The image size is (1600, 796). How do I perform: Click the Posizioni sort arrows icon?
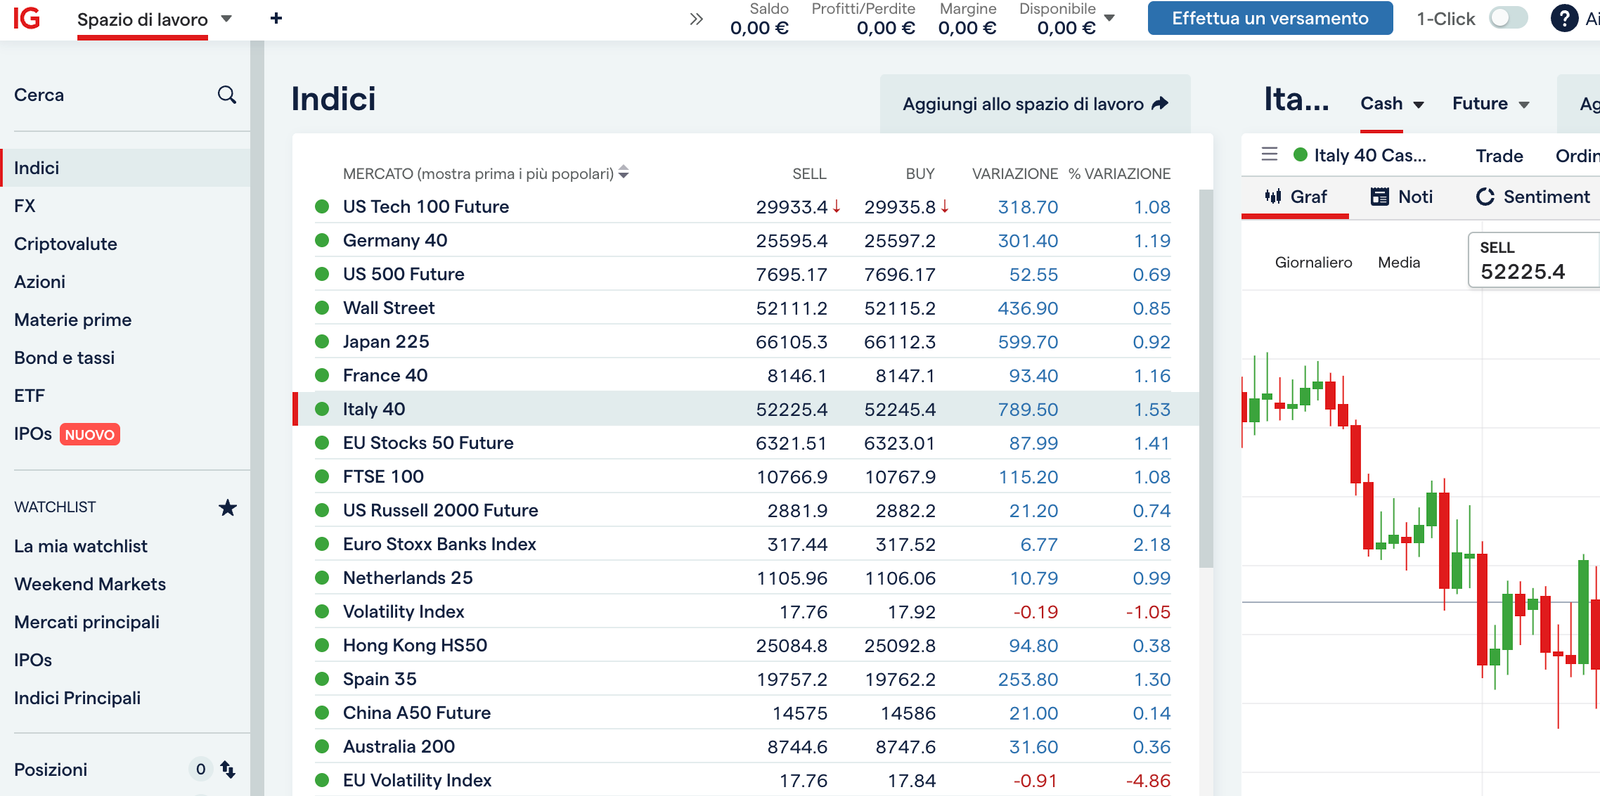228,769
